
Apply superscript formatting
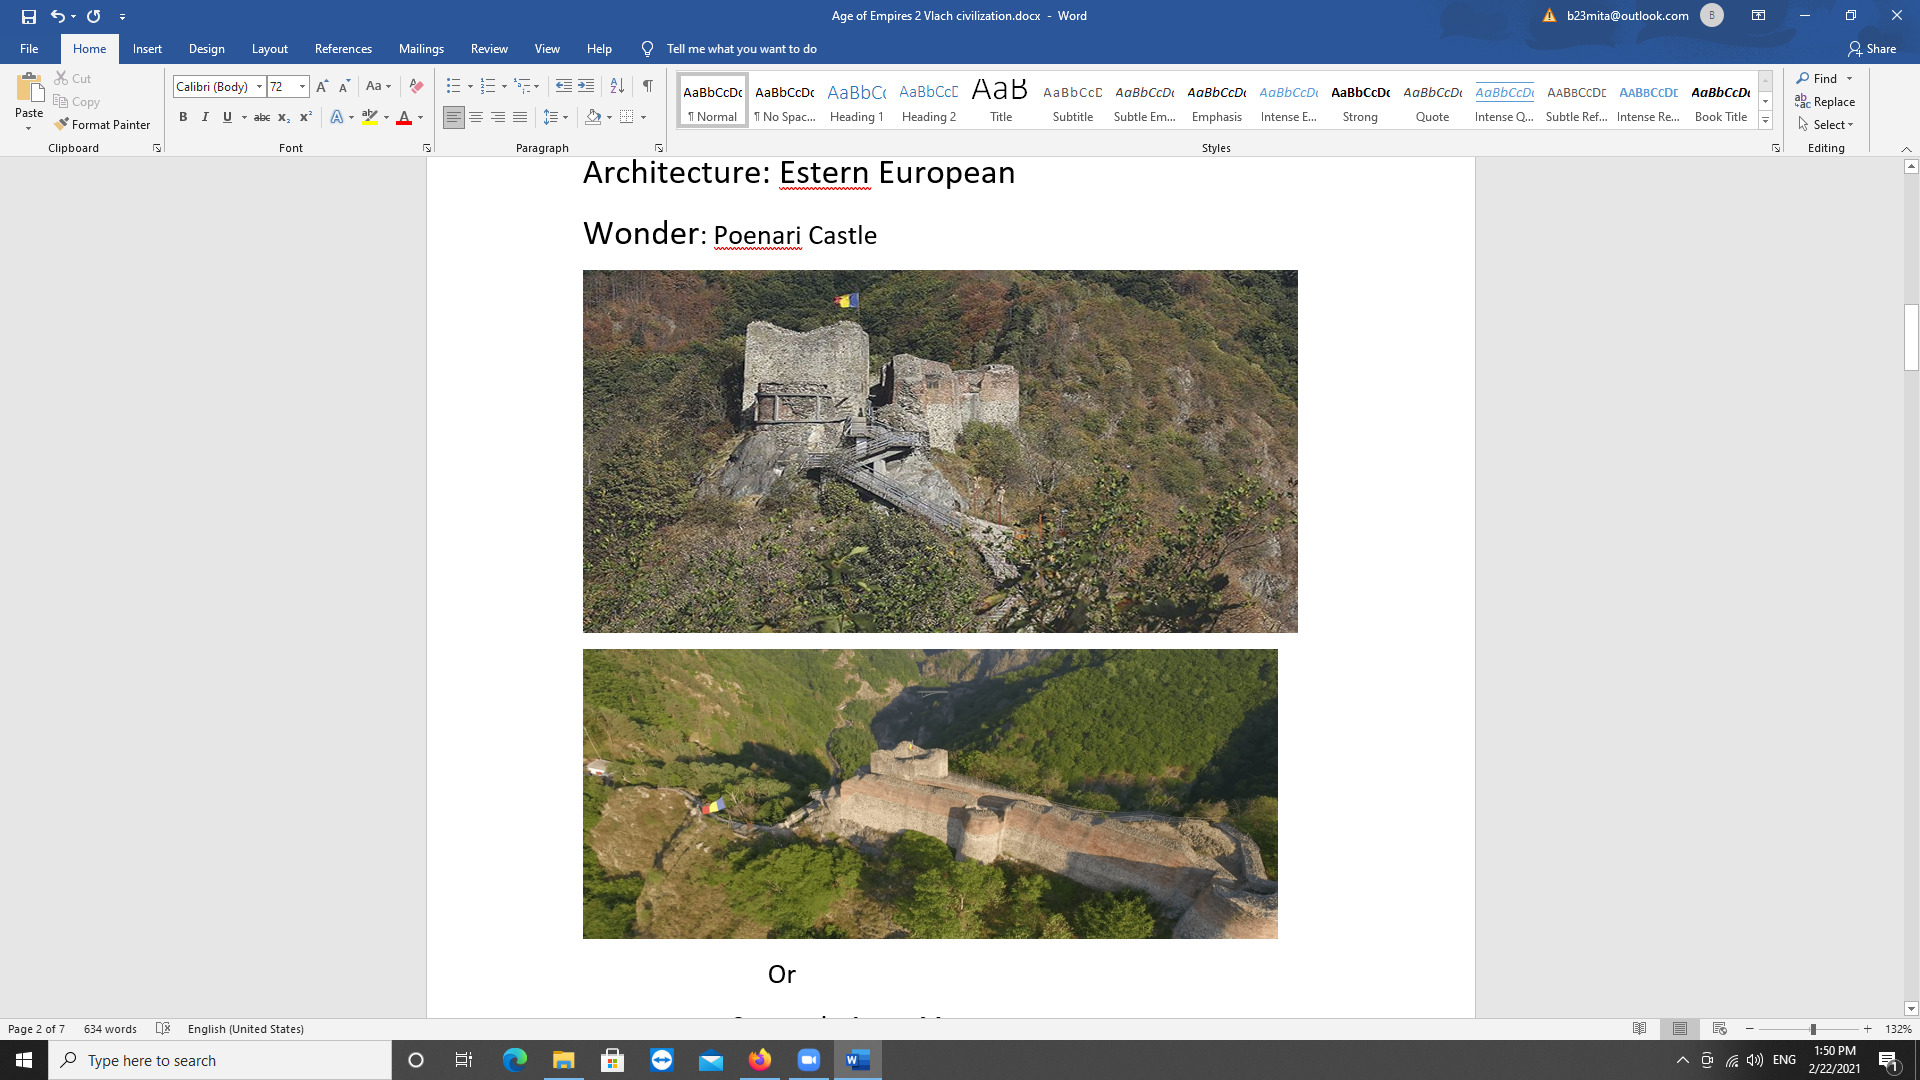[306, 117]
